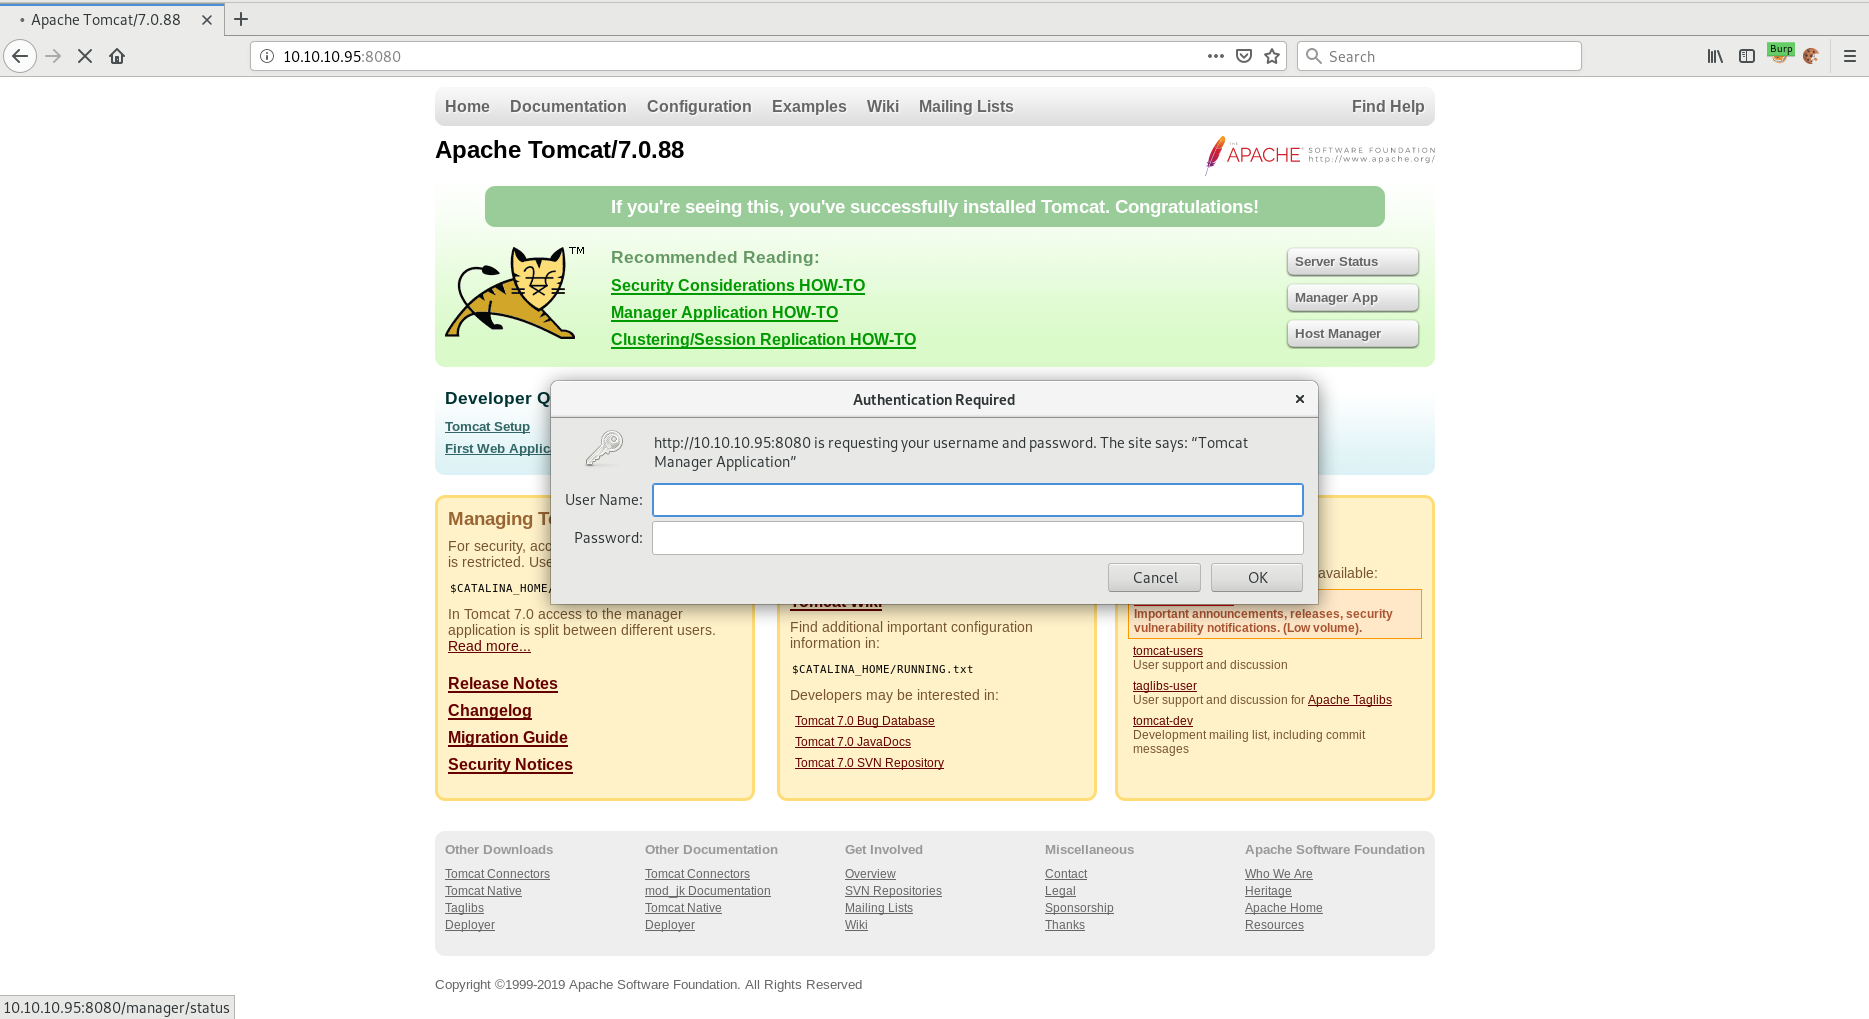Click the Server Status button
The width and height of the screenshot is (1869, 1019).
(1352, 261)
